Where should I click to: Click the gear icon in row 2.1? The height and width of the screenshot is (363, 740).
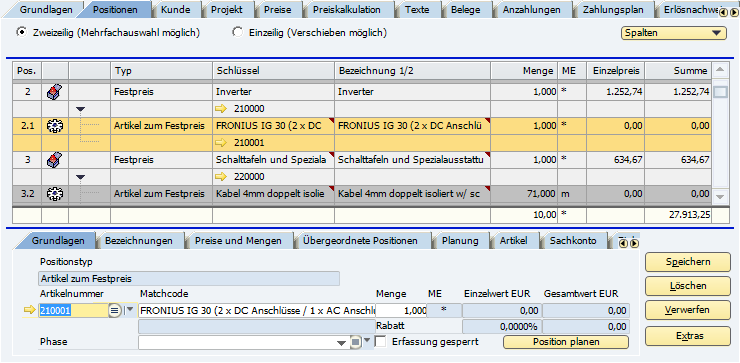coord(55,126)
